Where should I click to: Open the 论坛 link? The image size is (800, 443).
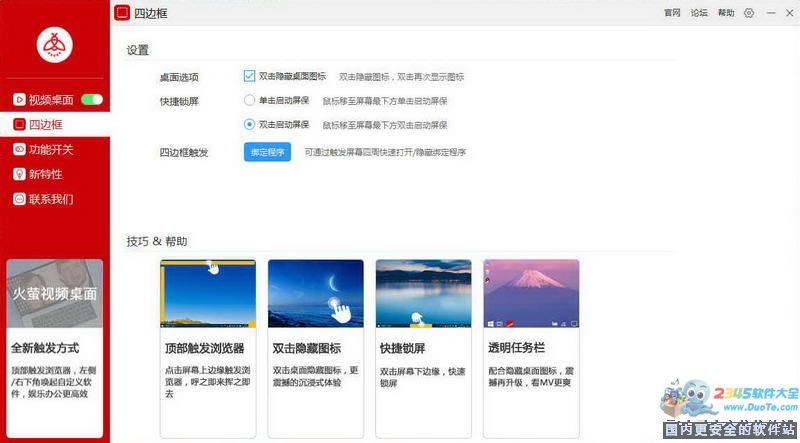click(x=699, y=13)
